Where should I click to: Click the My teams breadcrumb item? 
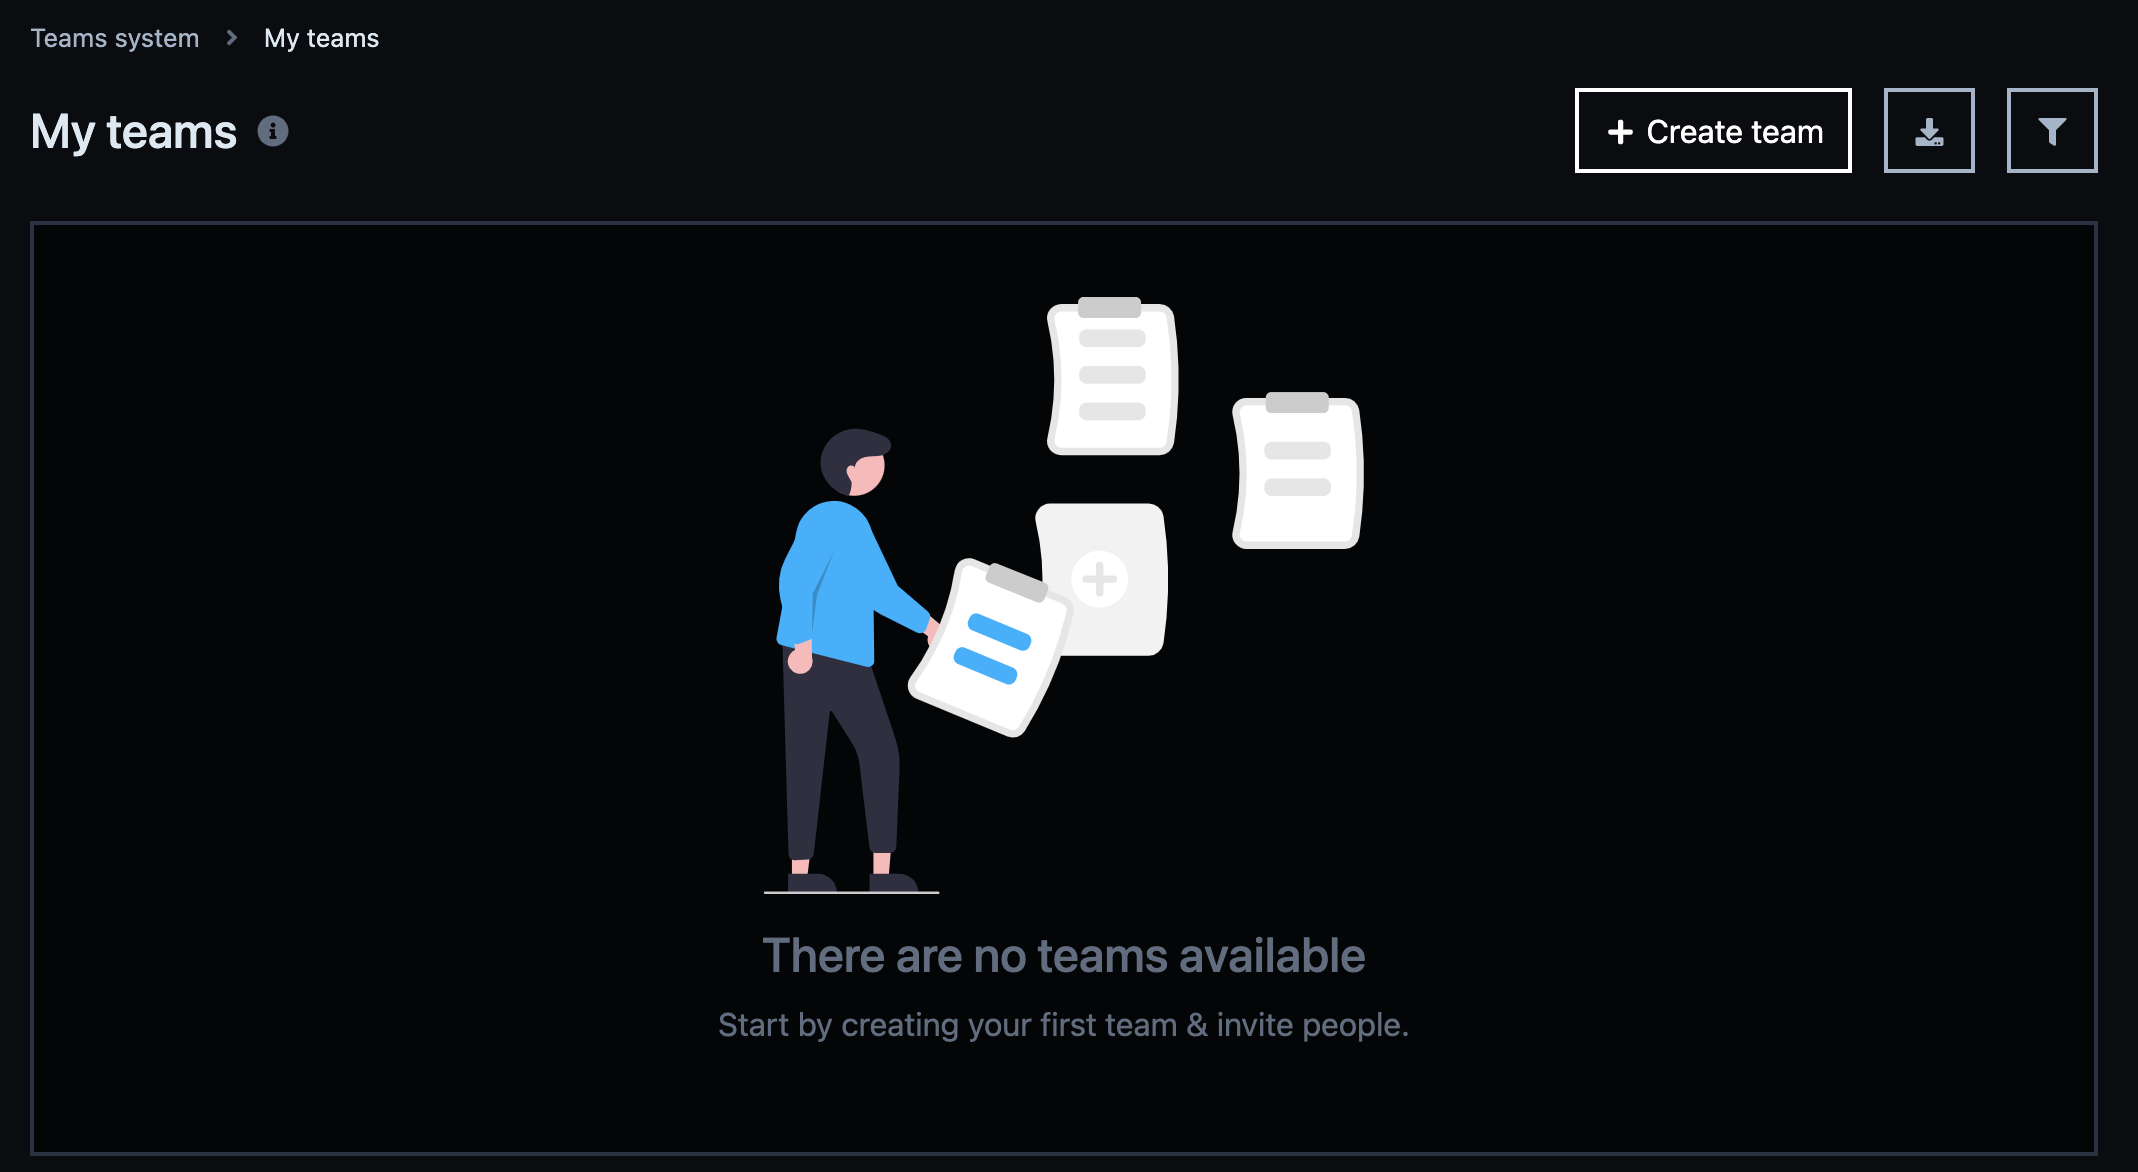[321, 38]
